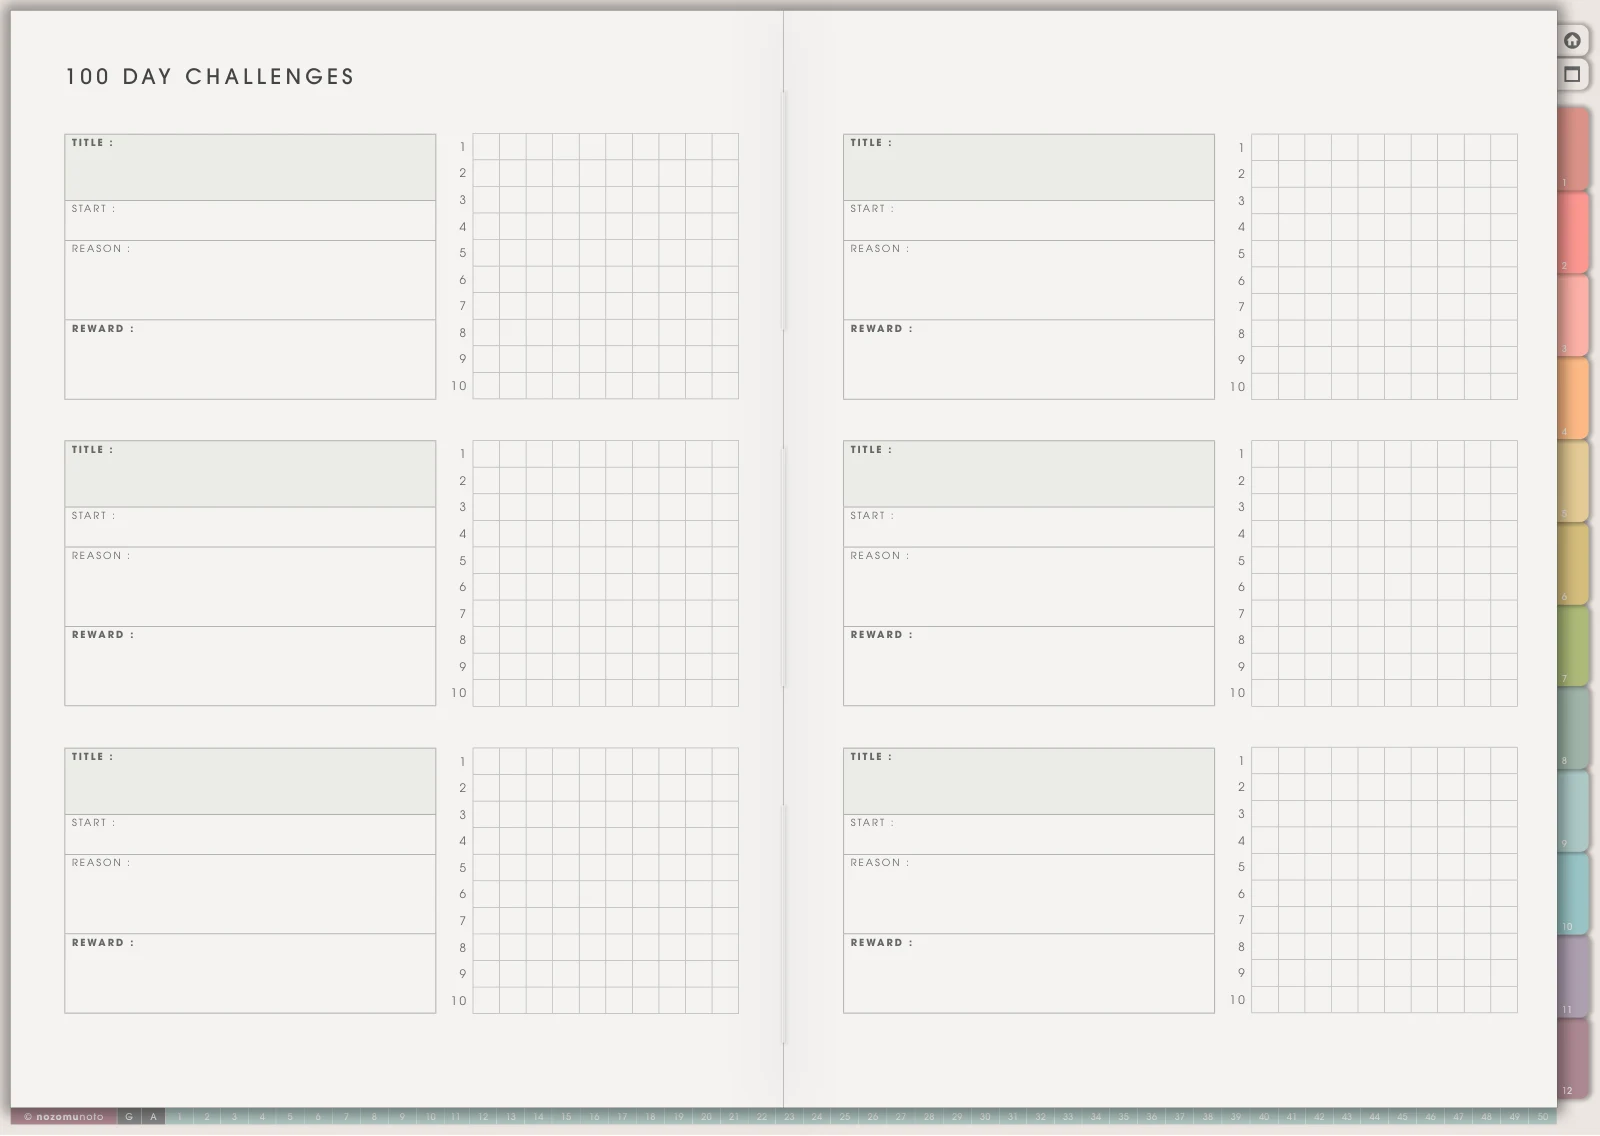Click bottom-right challenge START field

1029,834
